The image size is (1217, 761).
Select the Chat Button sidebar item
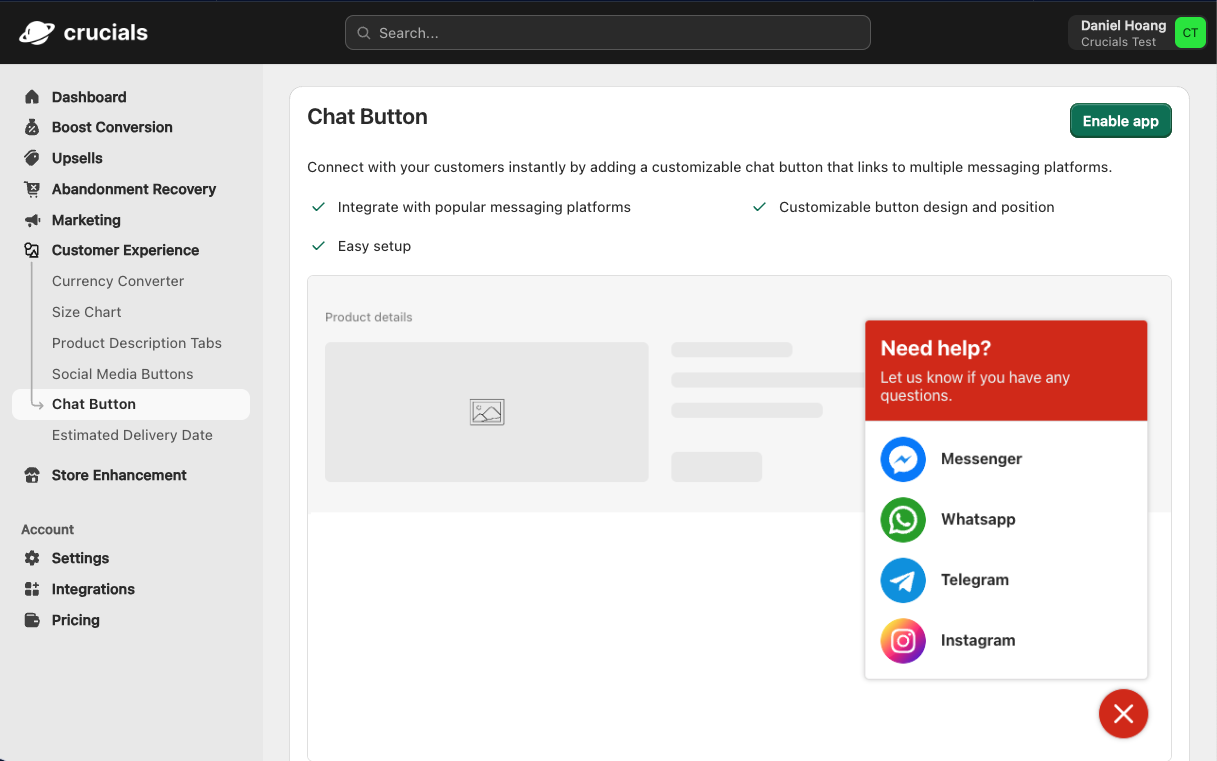130,404
